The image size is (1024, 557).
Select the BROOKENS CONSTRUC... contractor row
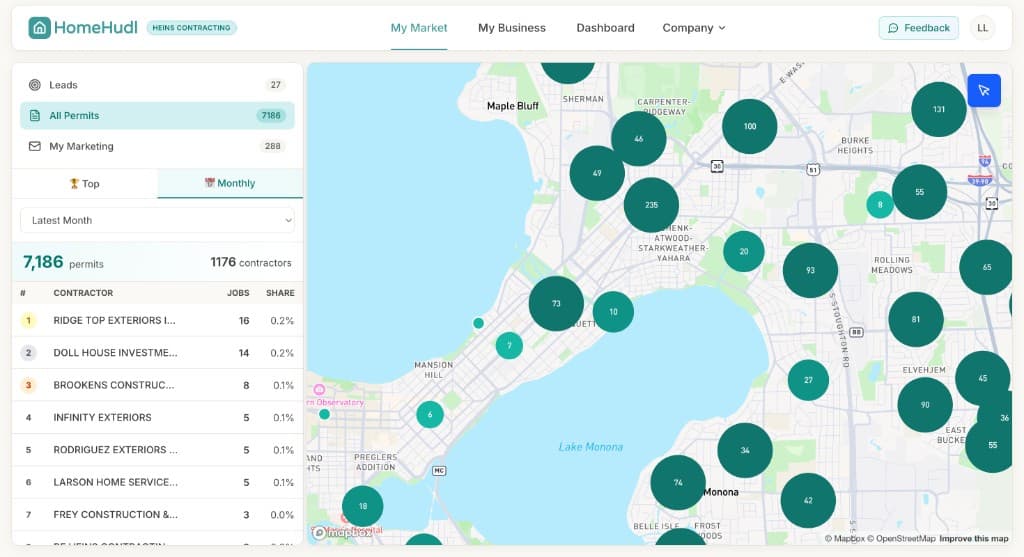157,385
